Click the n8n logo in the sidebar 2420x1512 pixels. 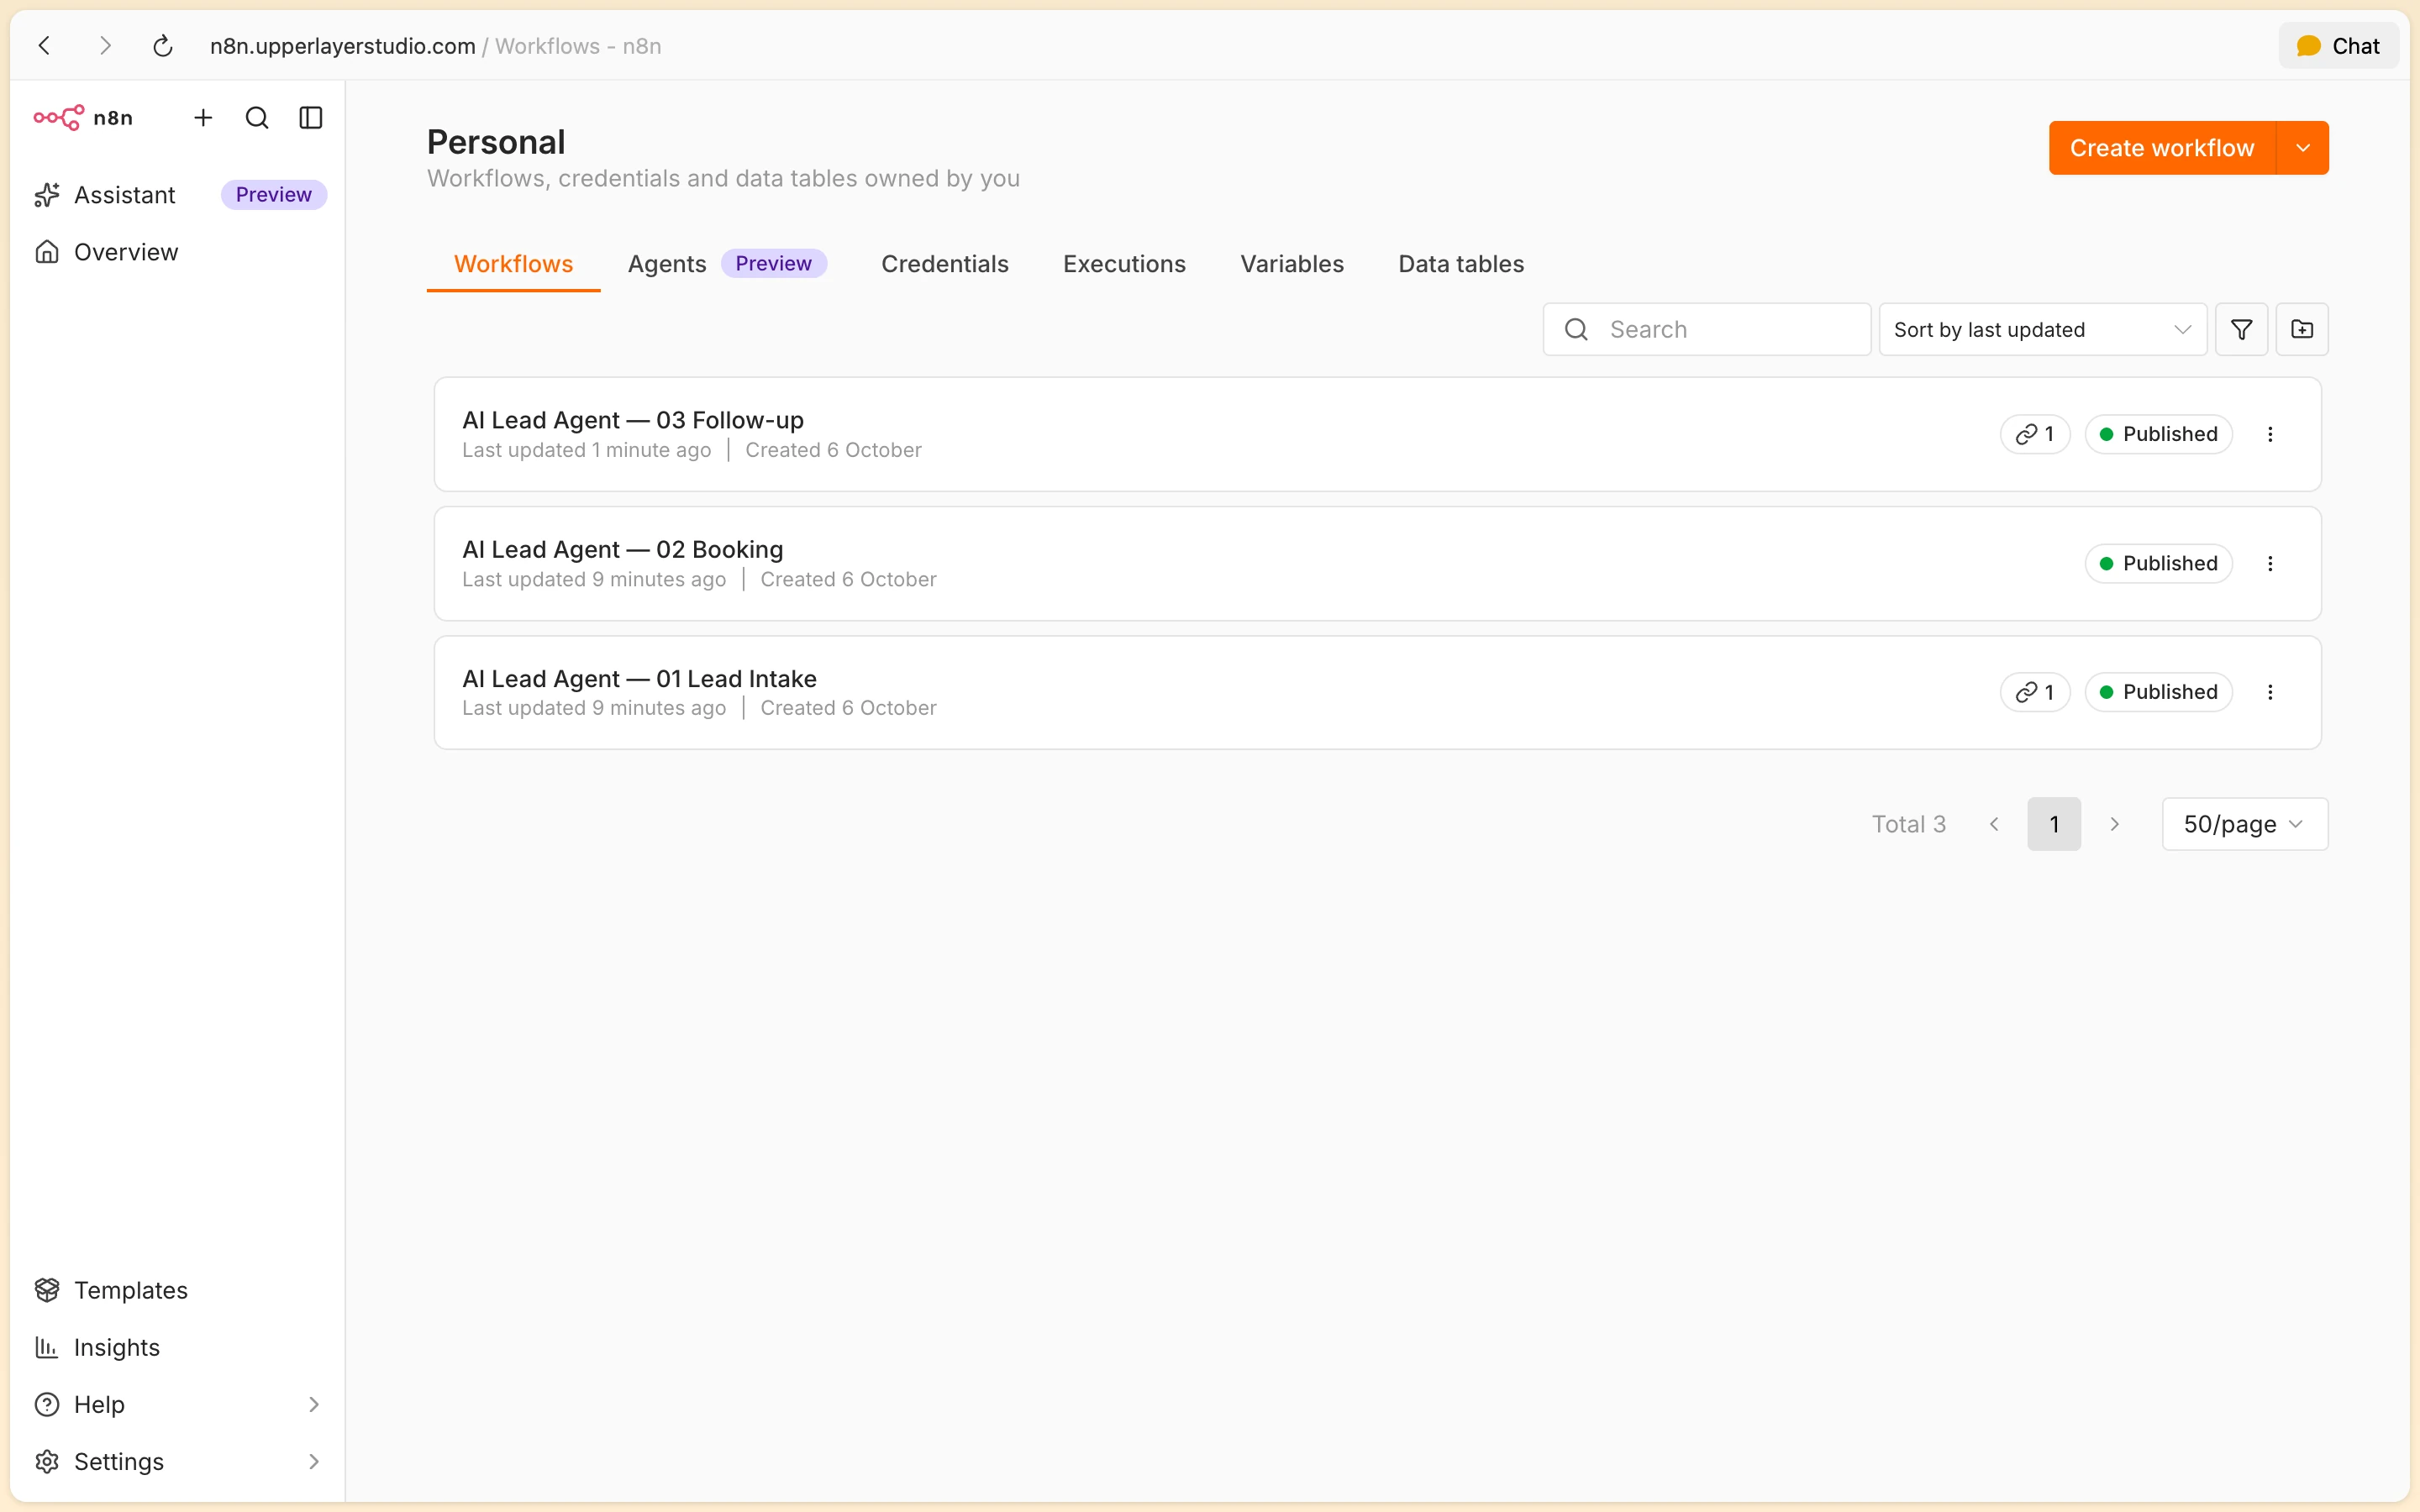(x=83, y=118)
